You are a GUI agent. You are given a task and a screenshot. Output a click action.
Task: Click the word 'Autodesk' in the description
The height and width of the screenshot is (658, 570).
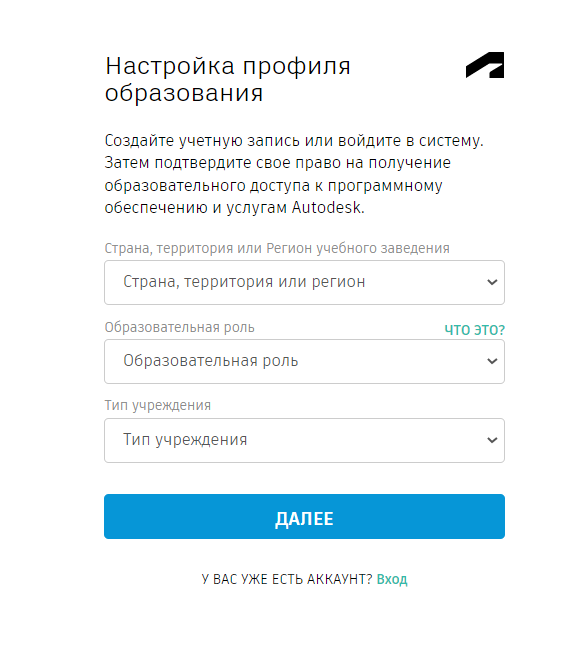(x=328, y=208)
